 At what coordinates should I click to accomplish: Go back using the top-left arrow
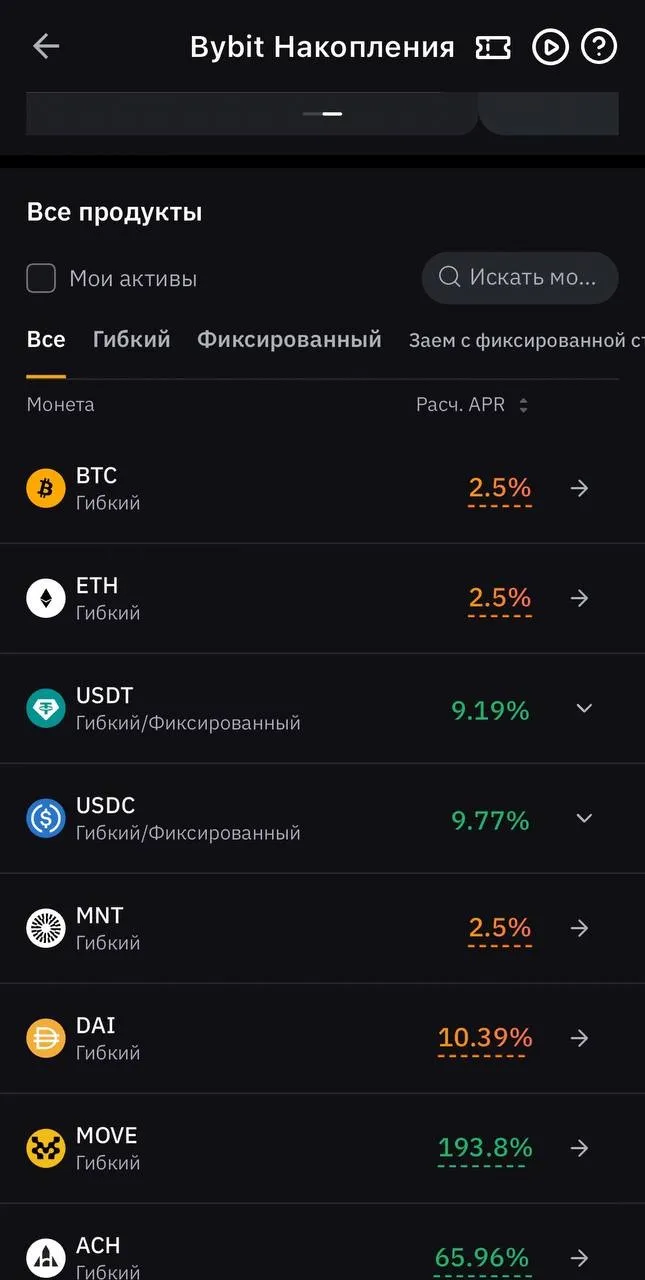46,46
